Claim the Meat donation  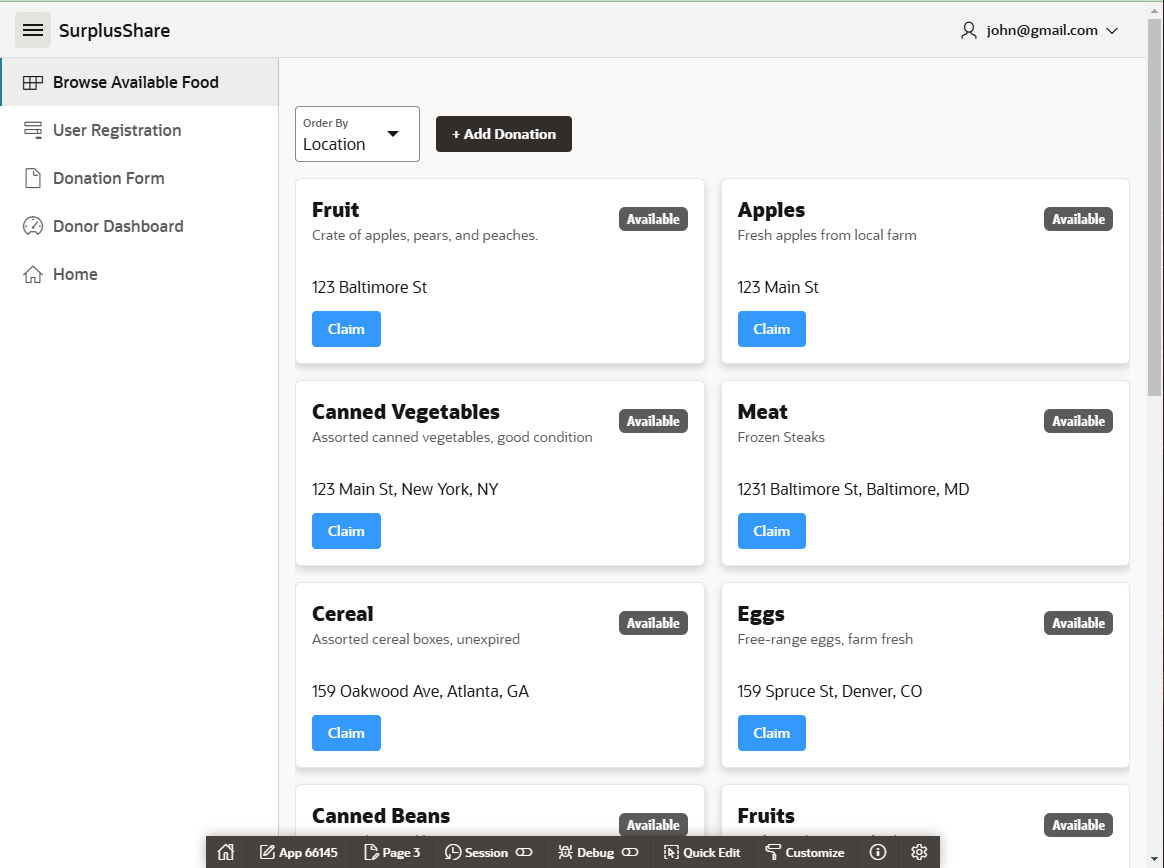[x=771, y=531]
